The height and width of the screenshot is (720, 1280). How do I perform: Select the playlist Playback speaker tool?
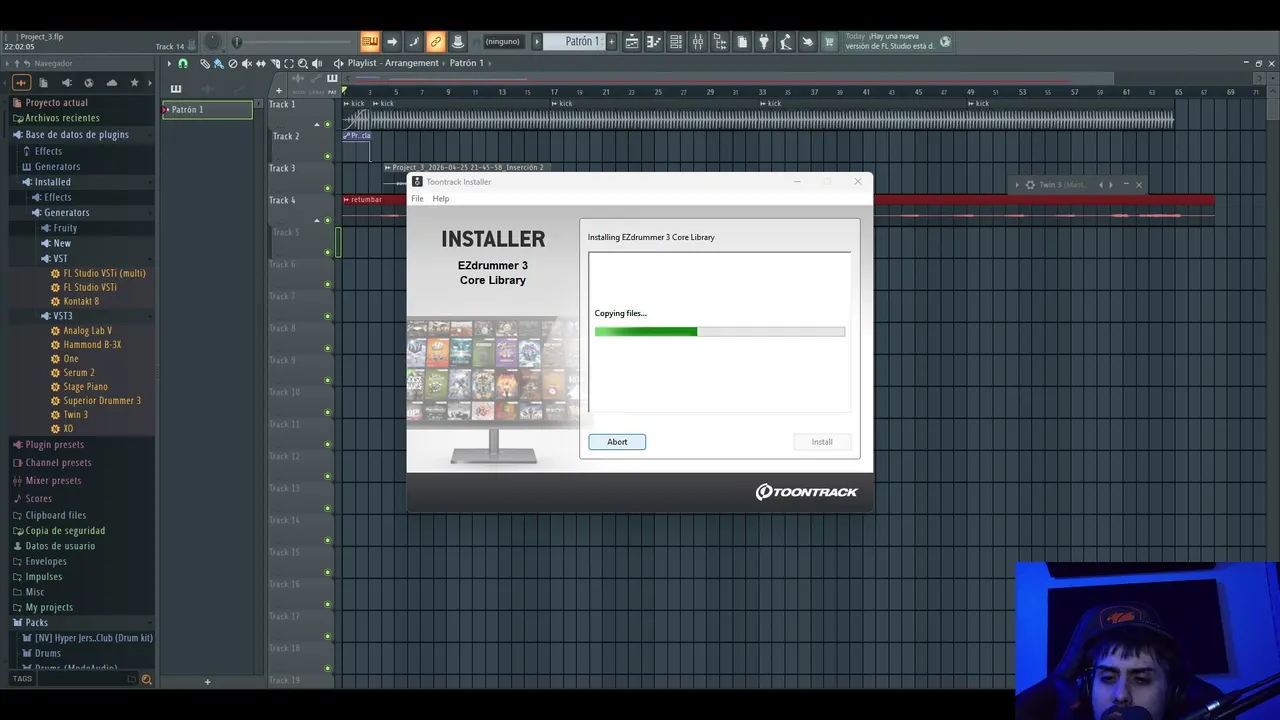click(x=317, y=63)
